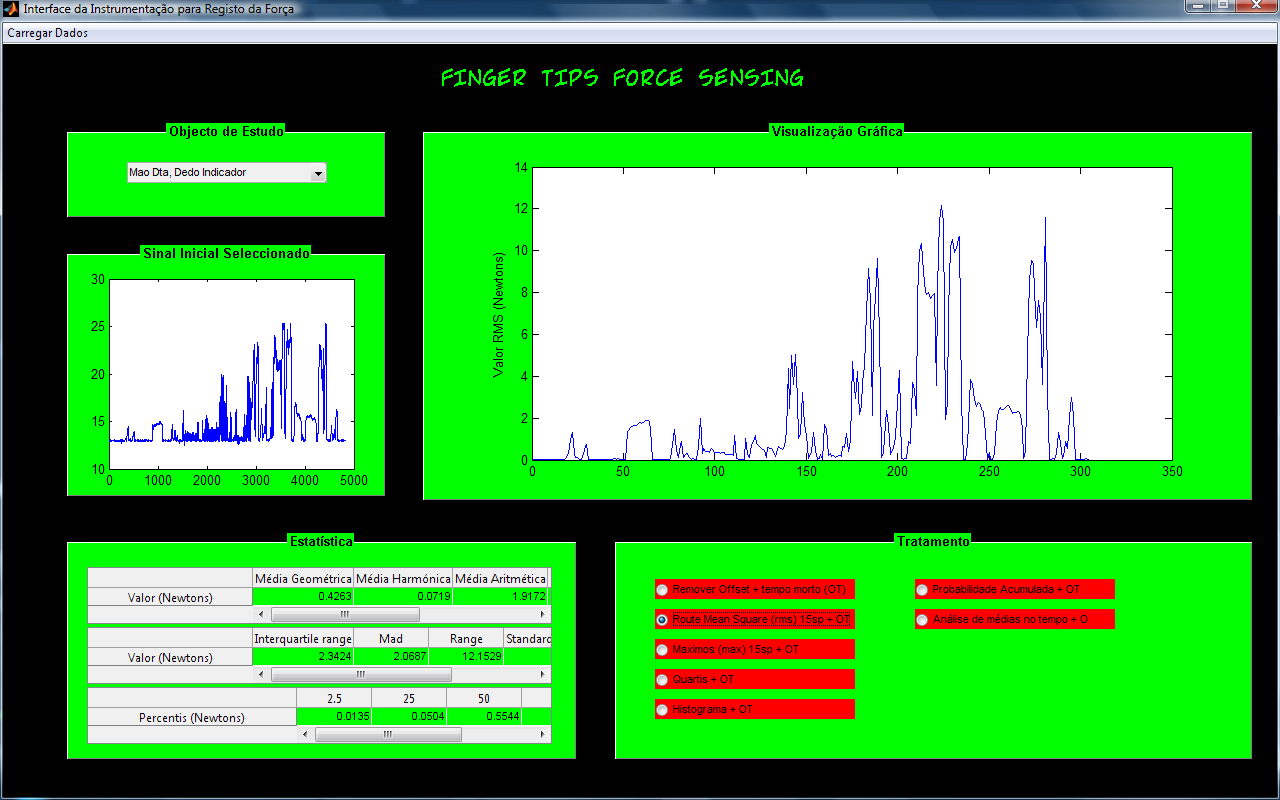Click the cell value 2.3424
Image resolution: width=1280 pixels, height=800 pixels.
coord(303,657)
